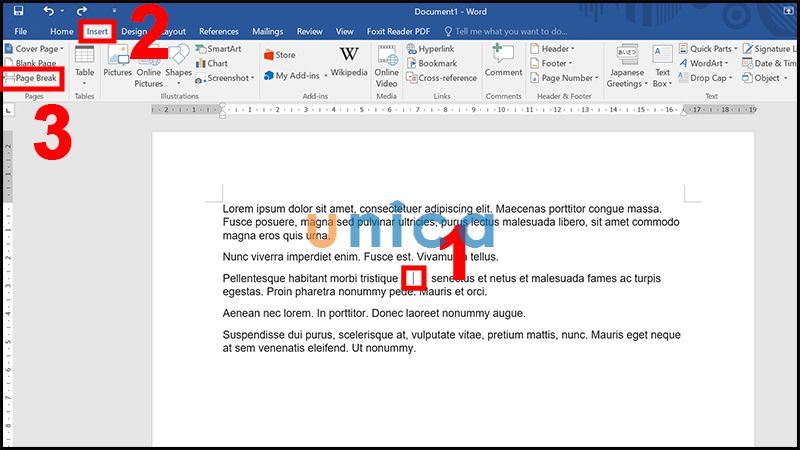Image resolution: width=800 pixels, height=450 pixels.
Task: Open the Office Store
Action: (280, 55)
